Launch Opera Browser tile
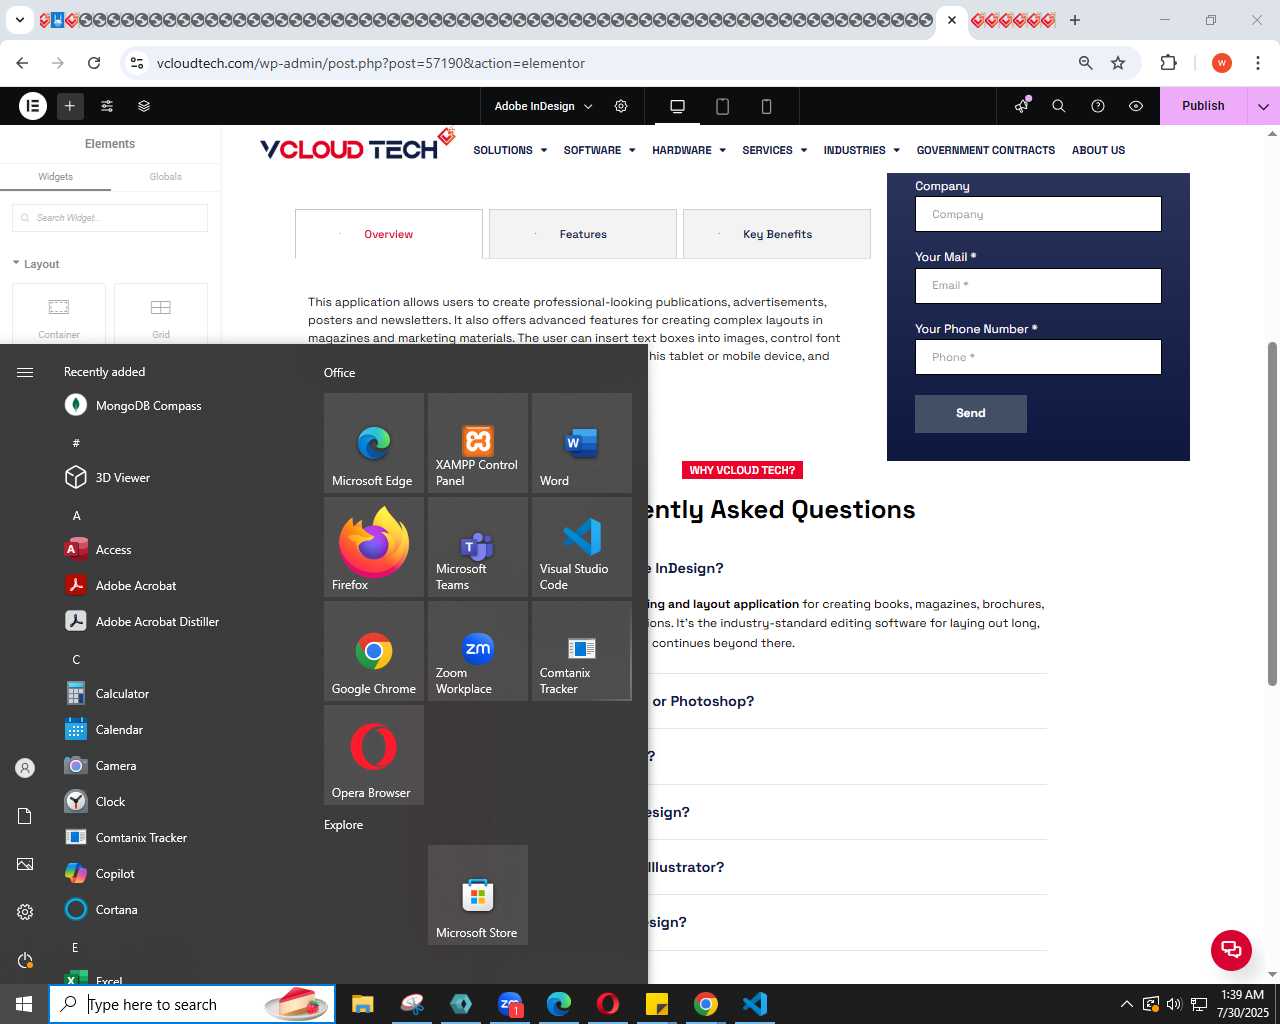Viewport: 1280px width, 1024px height. pyautogui.click(x=374, y=755)
